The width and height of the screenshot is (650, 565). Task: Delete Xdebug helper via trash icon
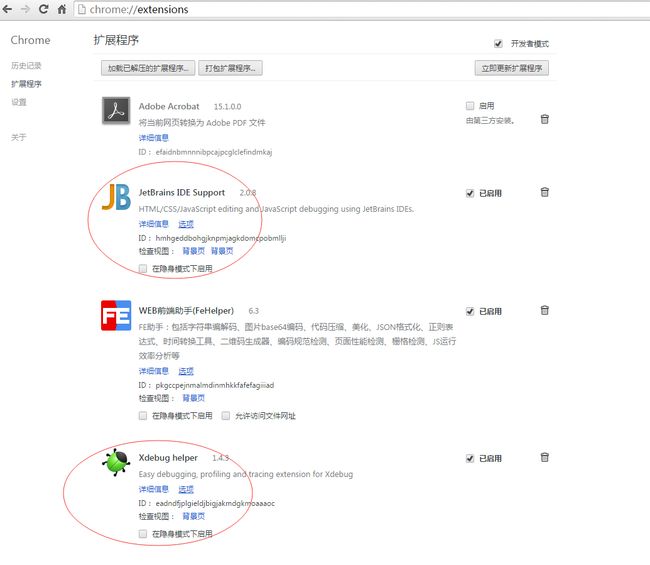544,457
